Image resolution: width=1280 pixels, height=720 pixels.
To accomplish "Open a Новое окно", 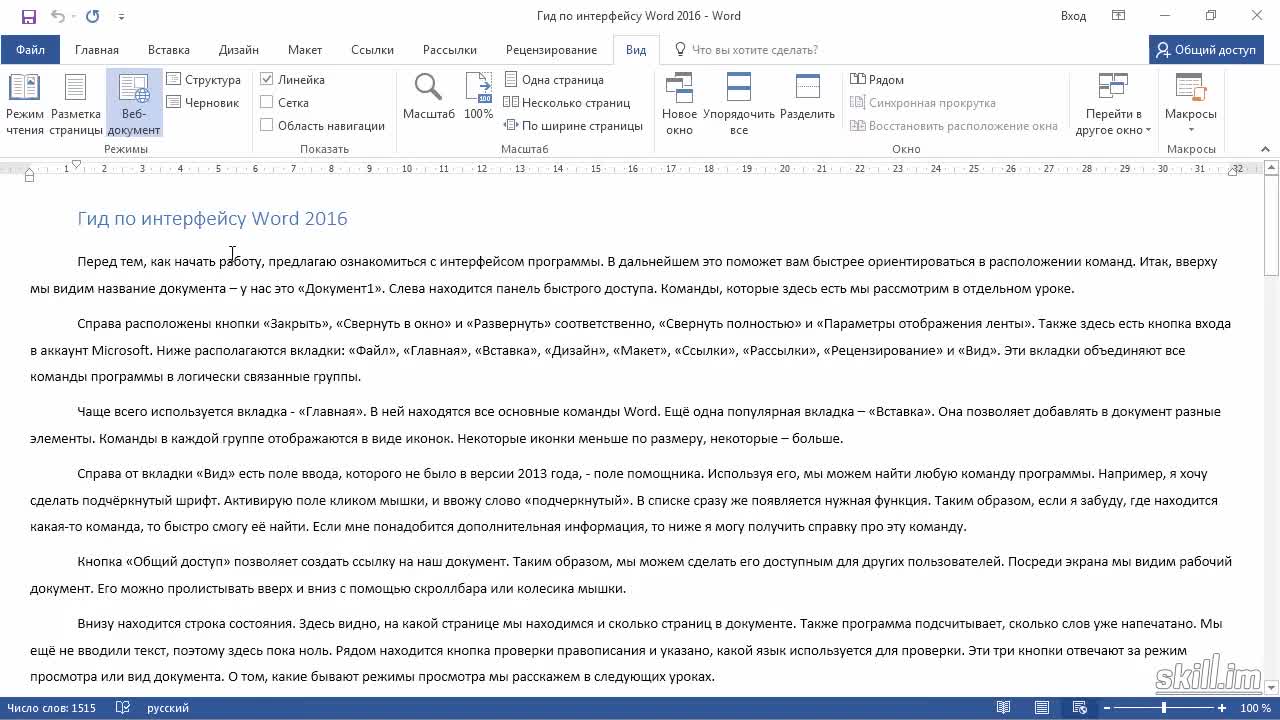I will point(680,104).
